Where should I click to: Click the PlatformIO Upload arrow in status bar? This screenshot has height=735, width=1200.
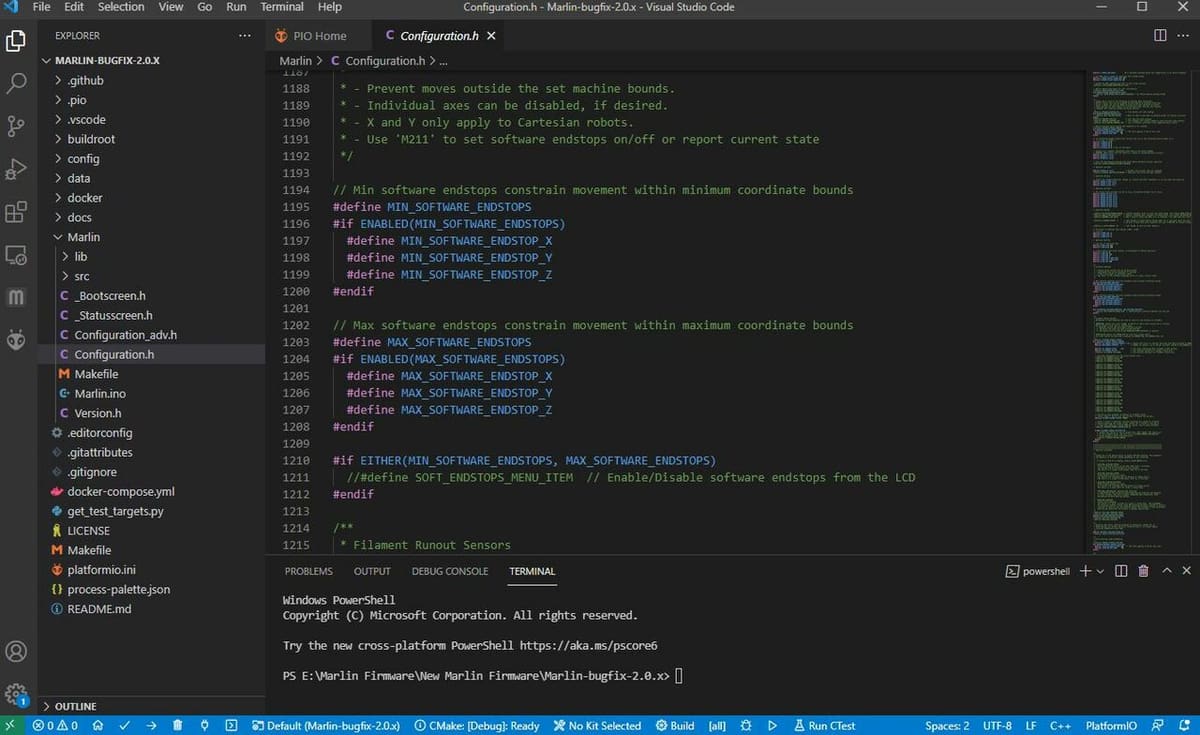pos(151,725)
